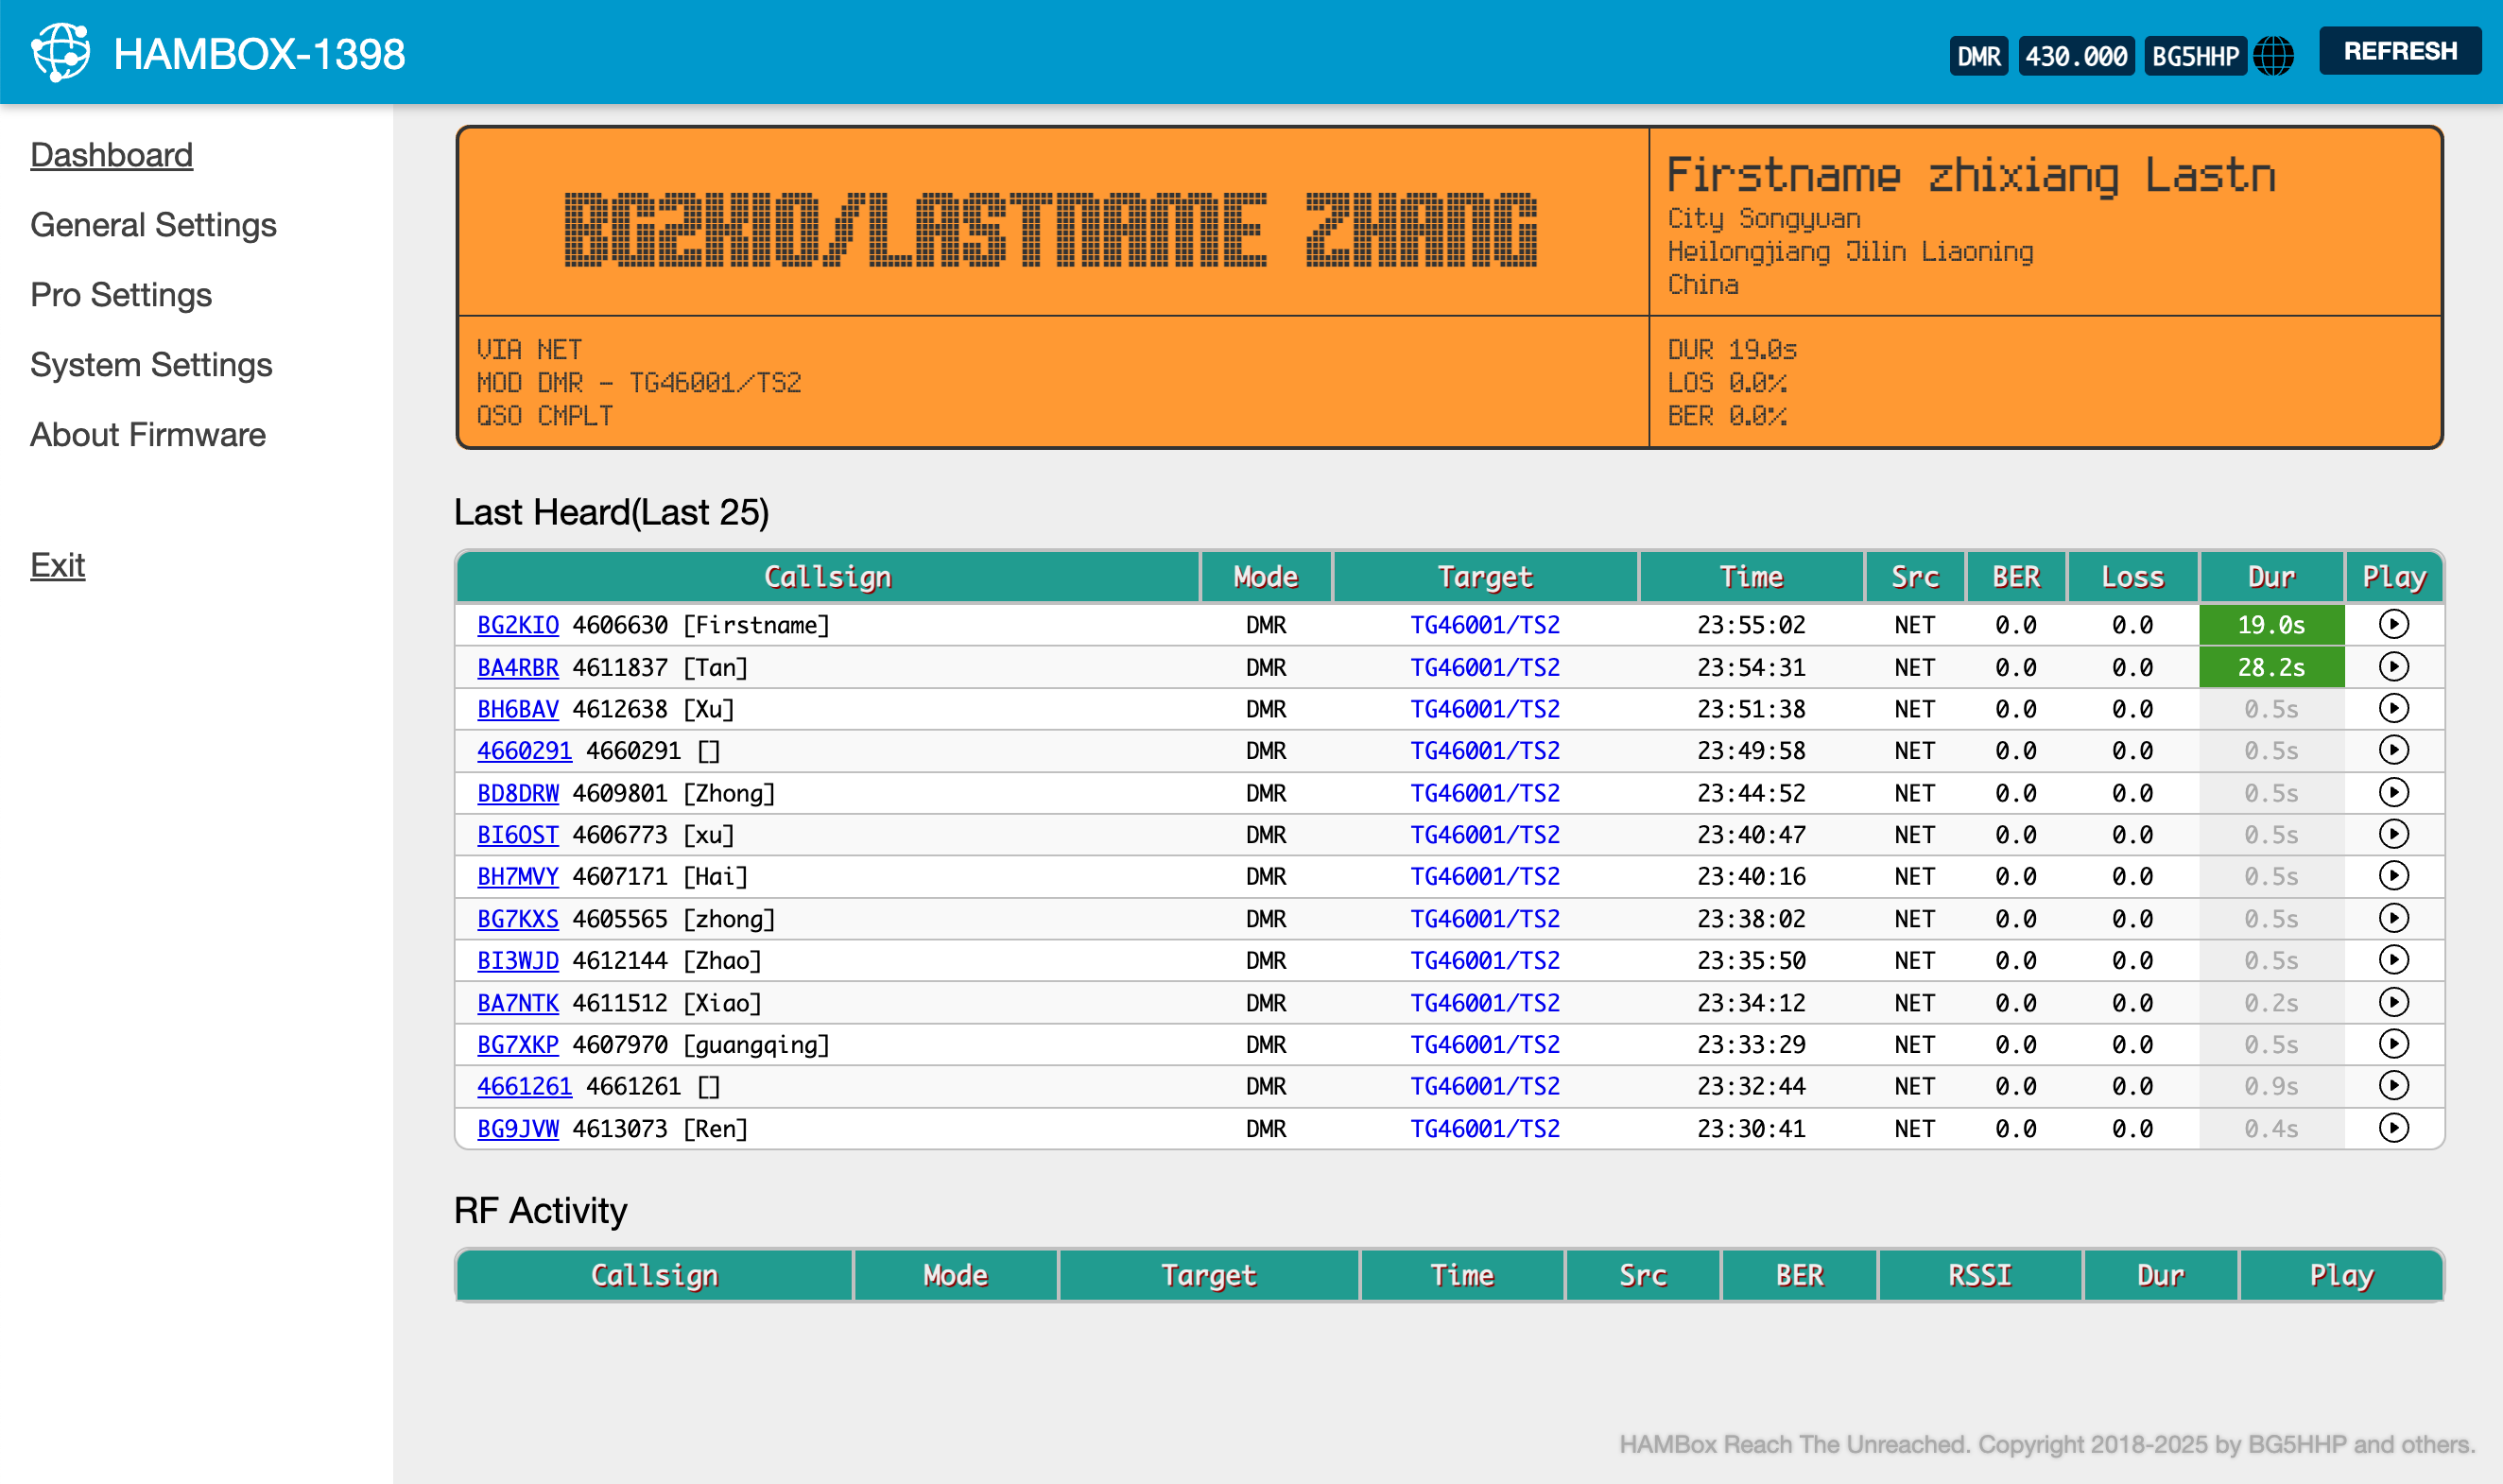Click the RSSI column header in RF Activity

[1979, 1275]
